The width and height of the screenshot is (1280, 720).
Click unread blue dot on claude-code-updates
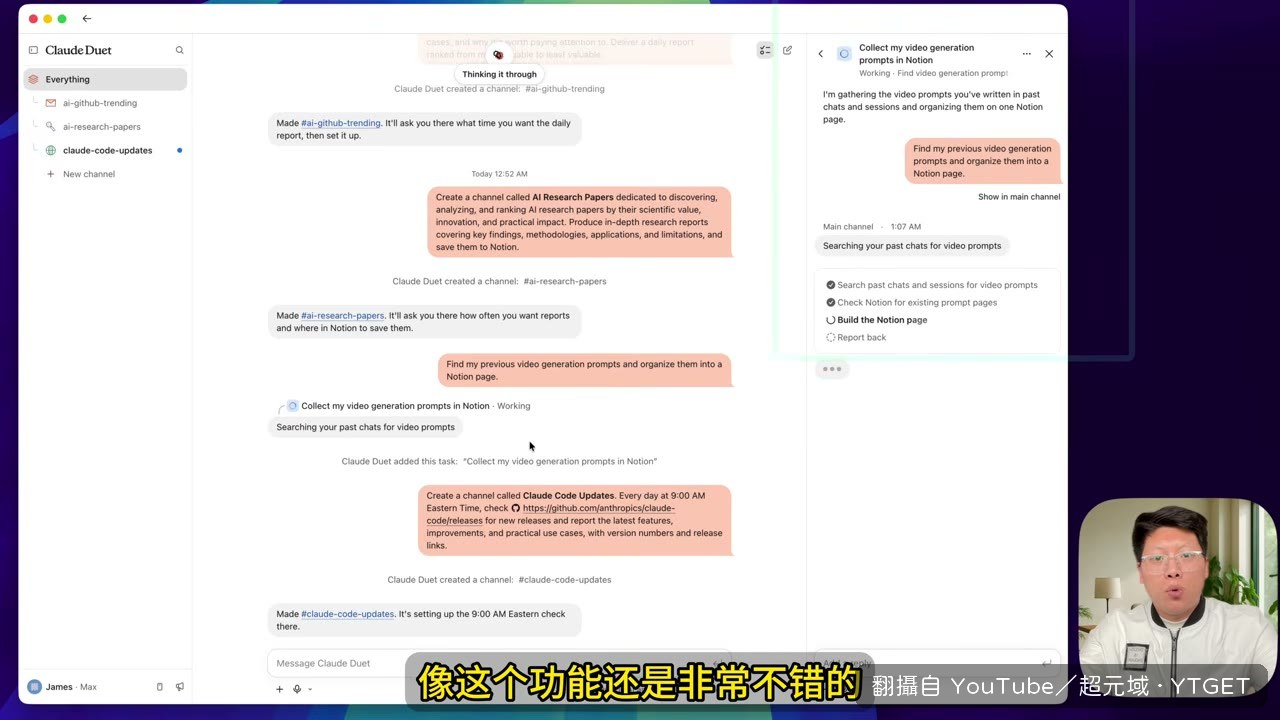click(x=180, y=150)
